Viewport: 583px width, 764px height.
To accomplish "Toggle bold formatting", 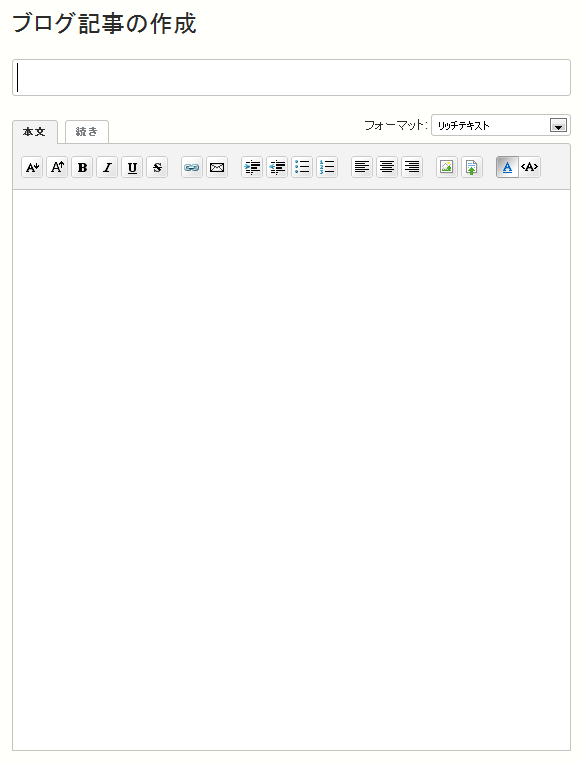I will tap(82, 167).
